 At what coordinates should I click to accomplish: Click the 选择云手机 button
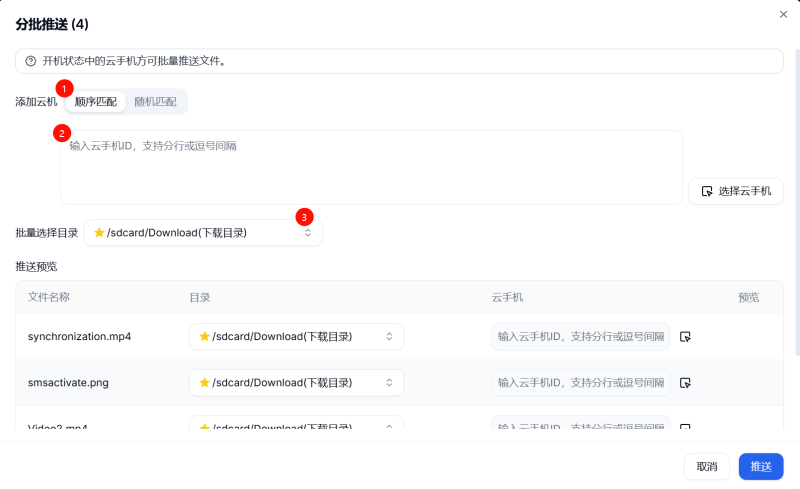pyautogui.click(x=736, y=191)
